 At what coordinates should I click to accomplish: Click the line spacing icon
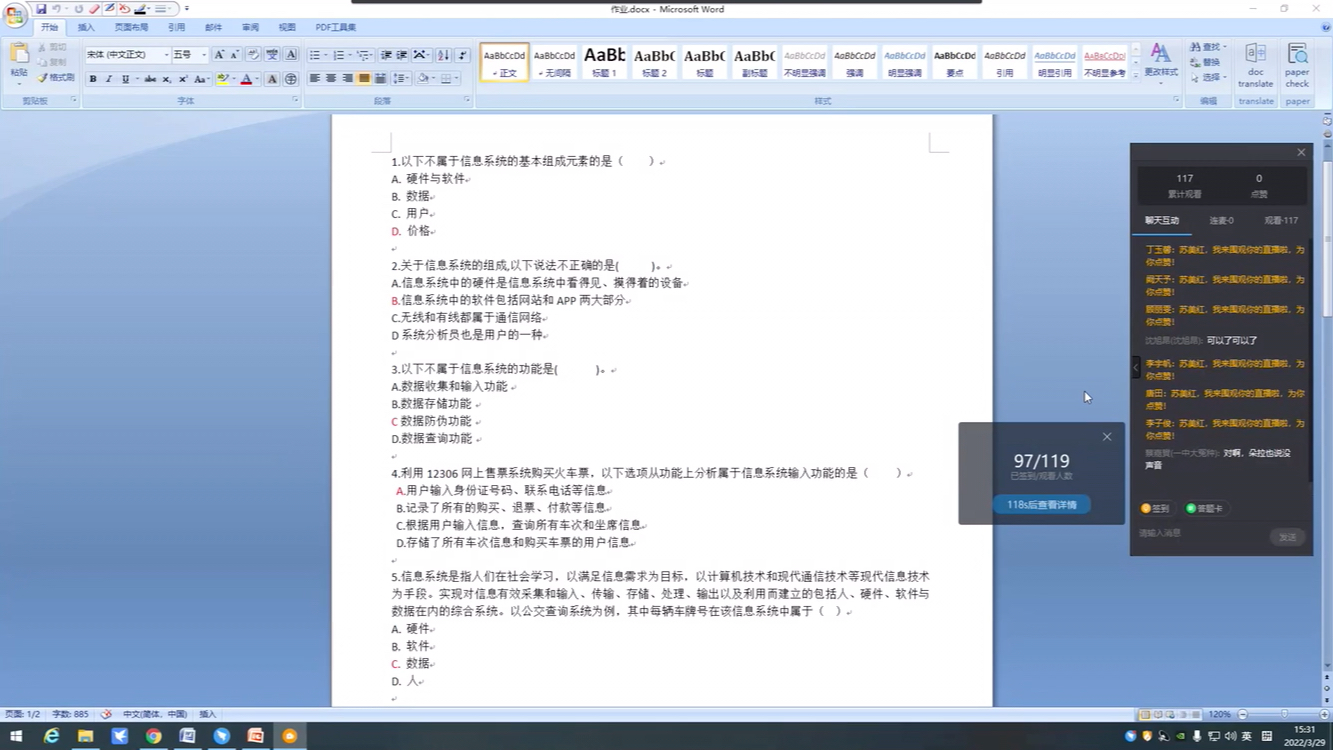pos(401,78)
